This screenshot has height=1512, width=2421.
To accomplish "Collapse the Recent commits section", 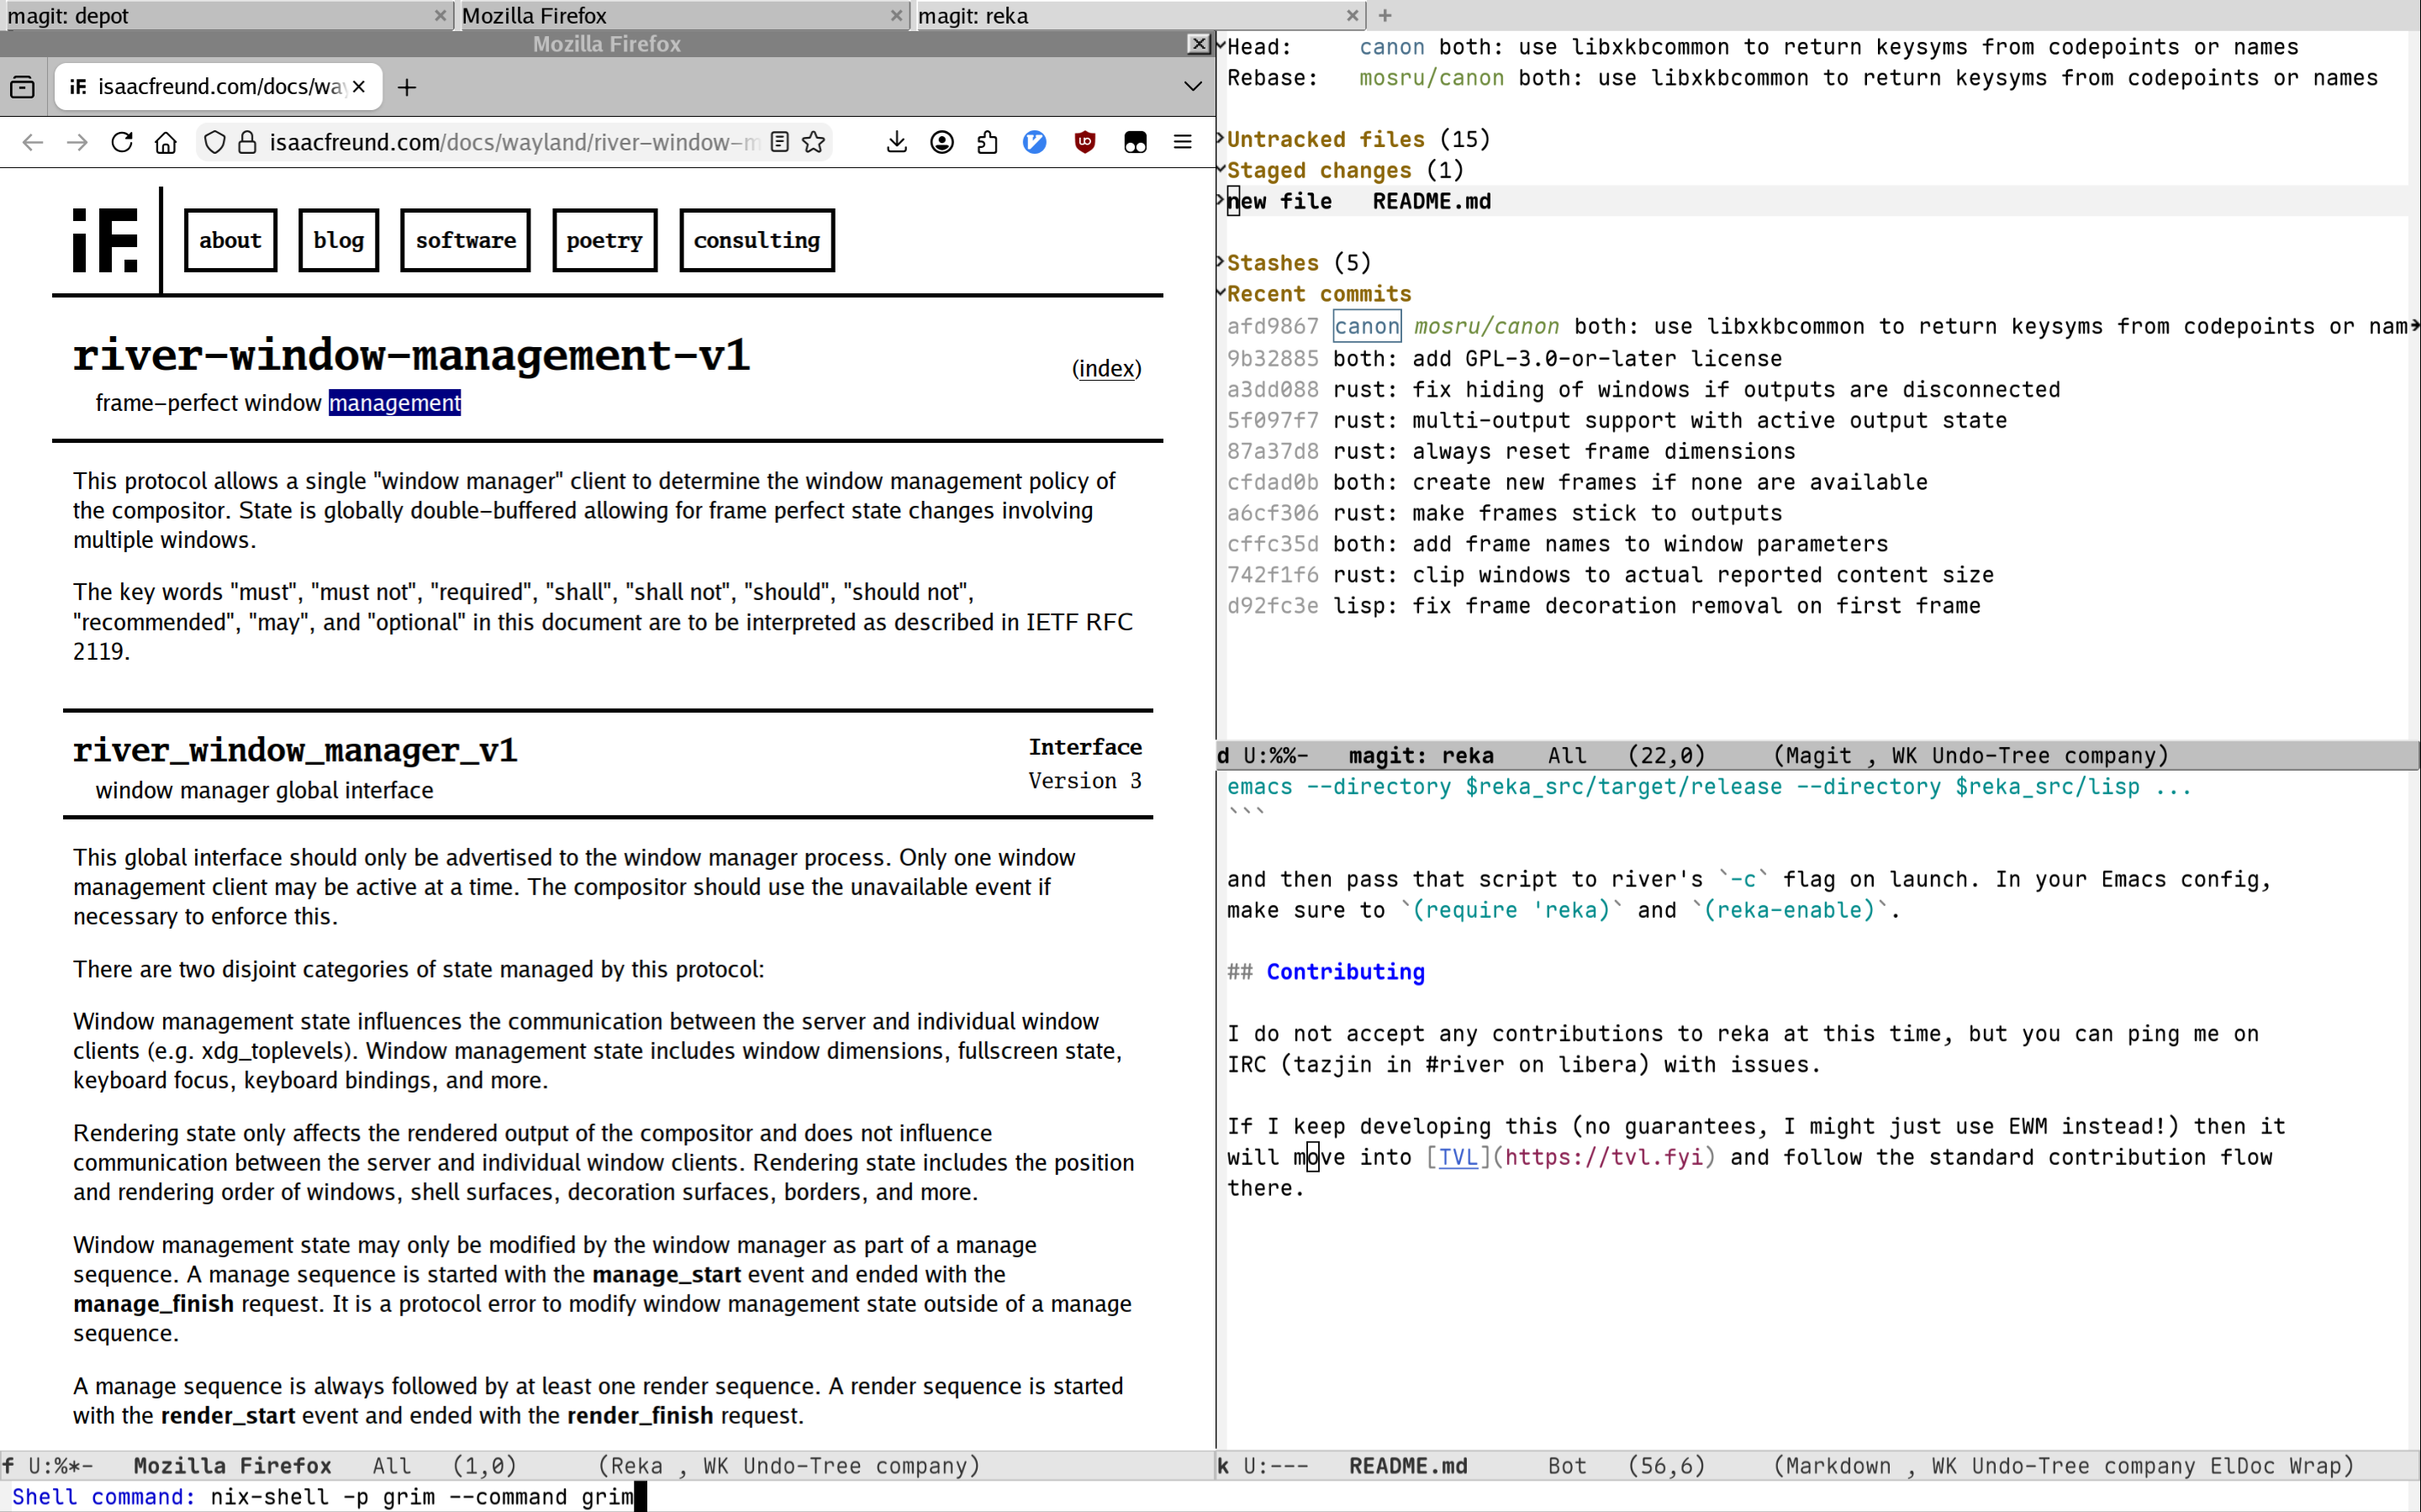I will [x=1318, y=294].
